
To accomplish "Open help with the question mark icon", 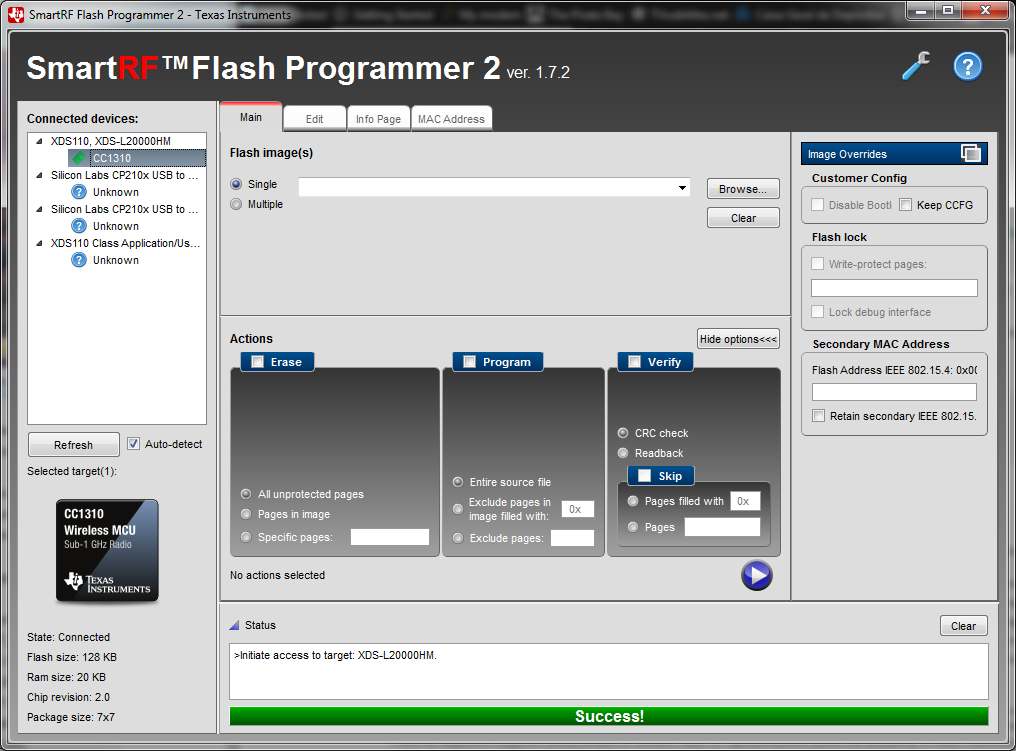I will click(x=967, y=66).
